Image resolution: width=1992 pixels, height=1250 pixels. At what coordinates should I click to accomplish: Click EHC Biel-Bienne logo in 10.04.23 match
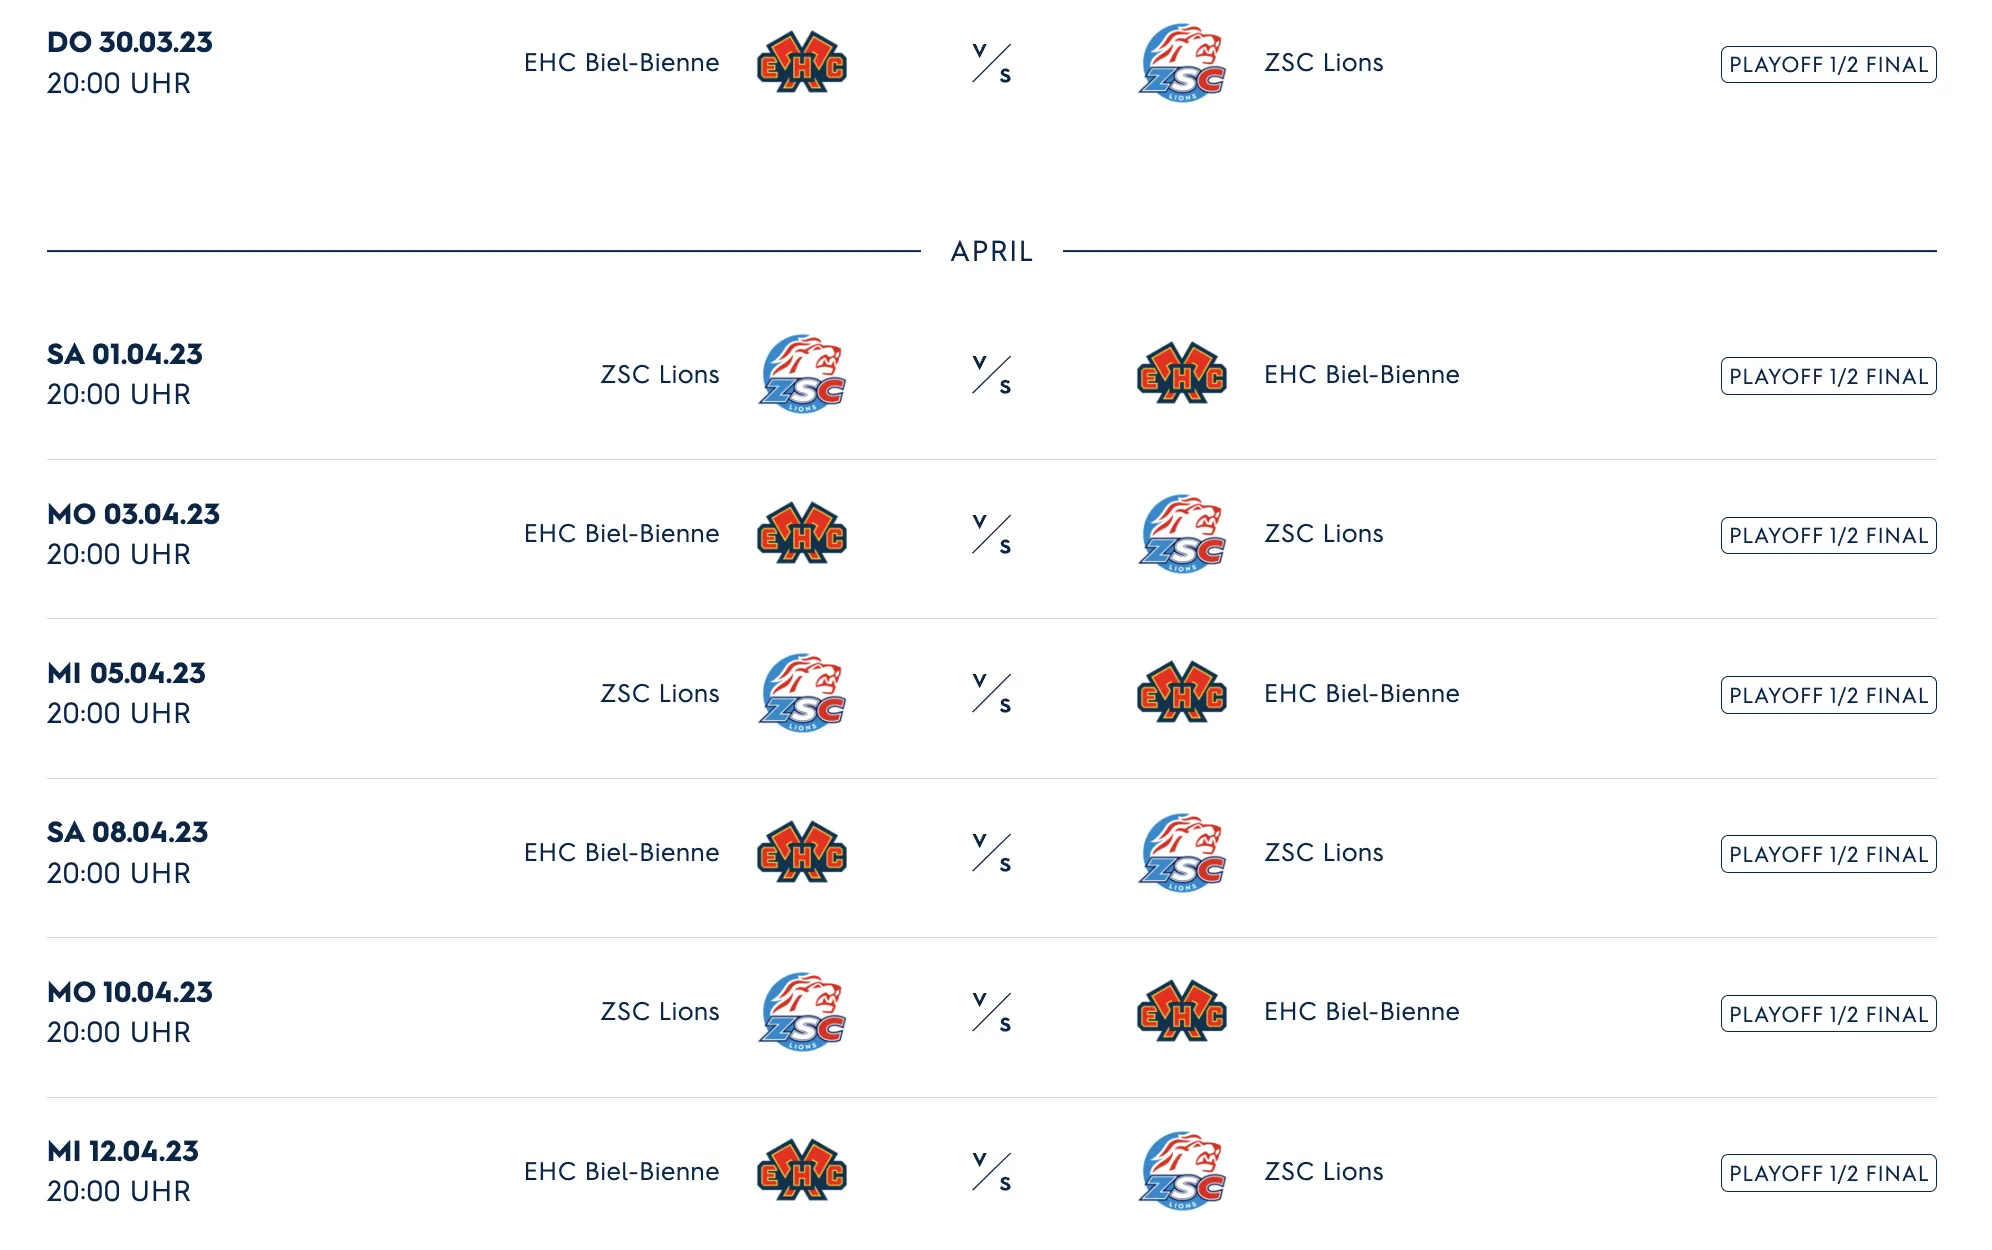coord(1182,1012)
